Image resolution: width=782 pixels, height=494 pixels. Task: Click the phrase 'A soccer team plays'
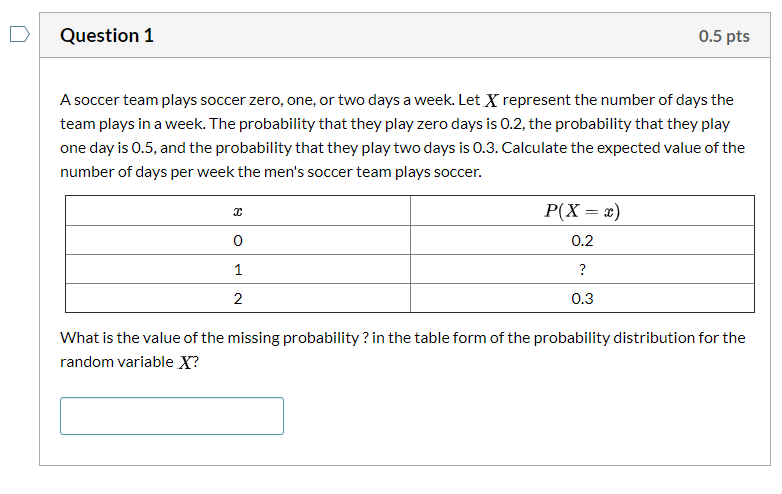(129, 100)
